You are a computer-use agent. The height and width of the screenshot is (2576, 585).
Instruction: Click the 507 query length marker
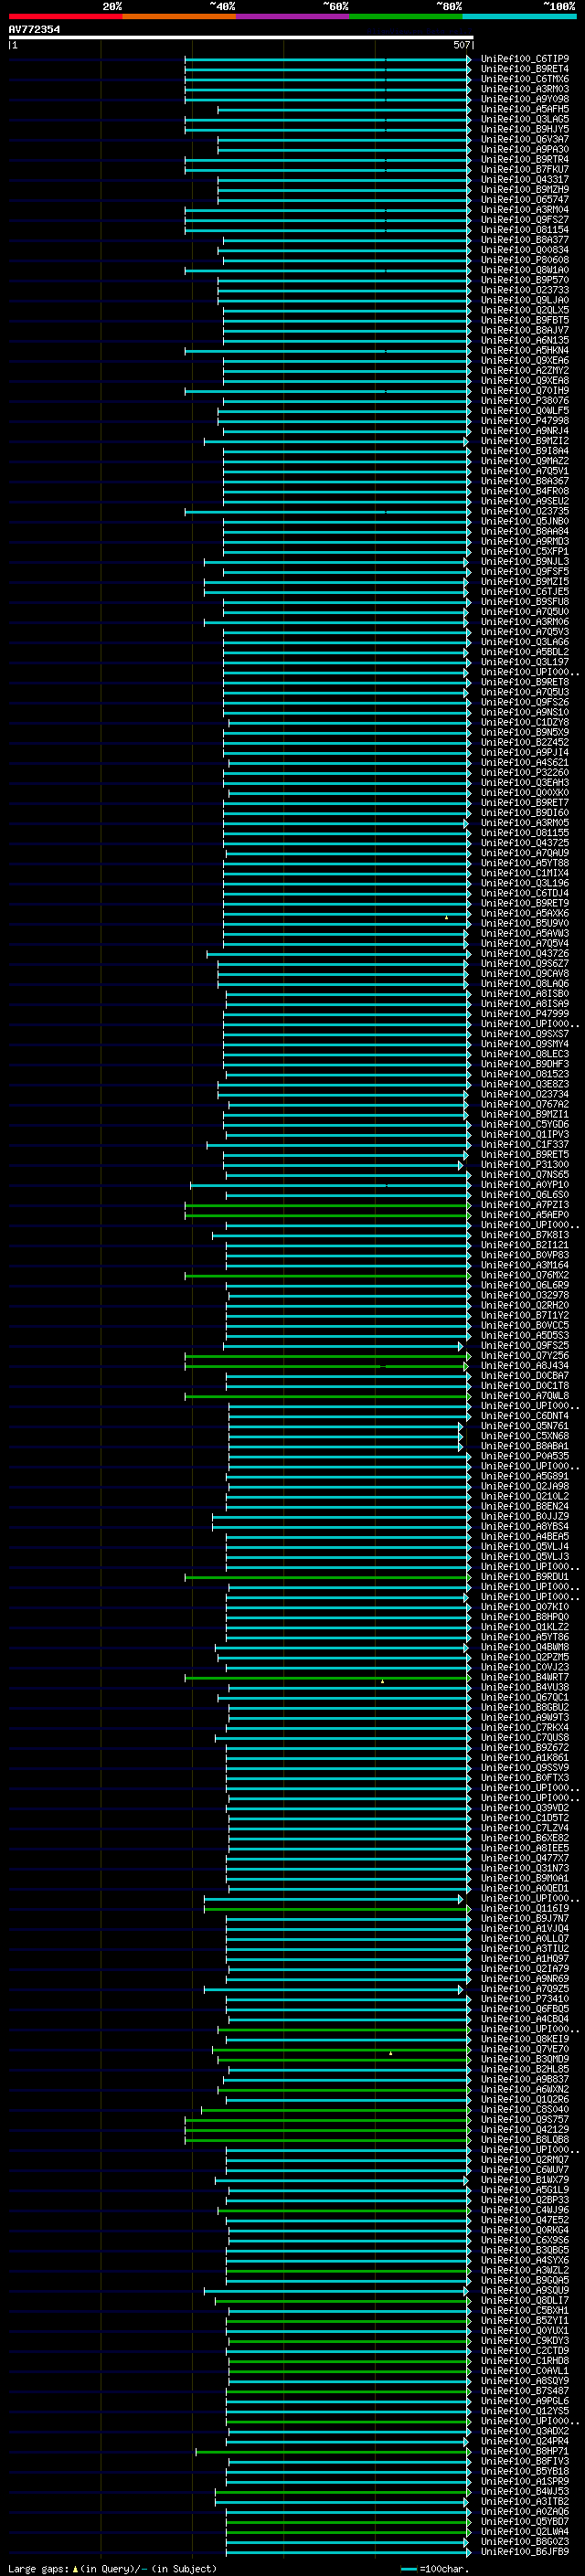pos(461,45)
